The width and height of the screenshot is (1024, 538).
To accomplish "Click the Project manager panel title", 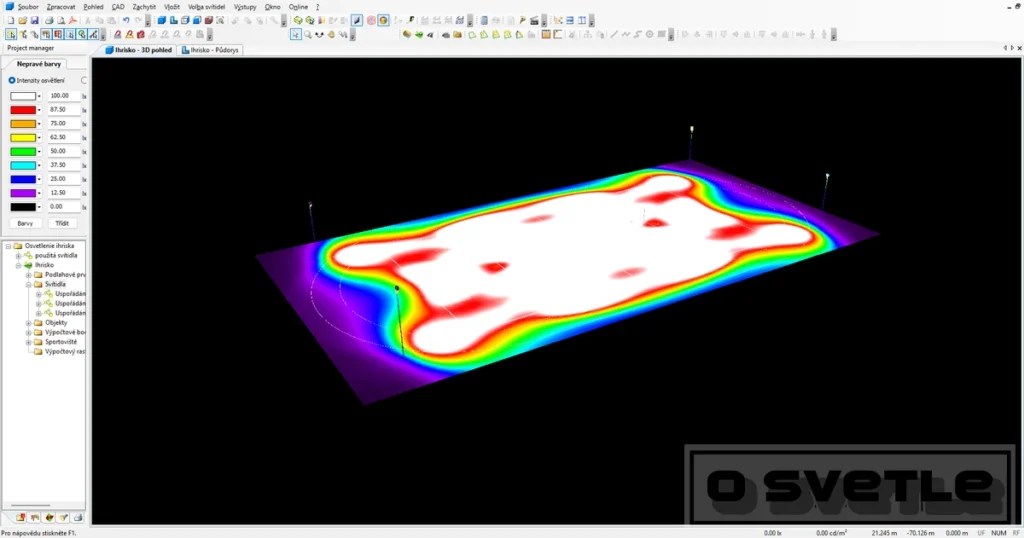I will pyautogui.click(x=30, y=48).
